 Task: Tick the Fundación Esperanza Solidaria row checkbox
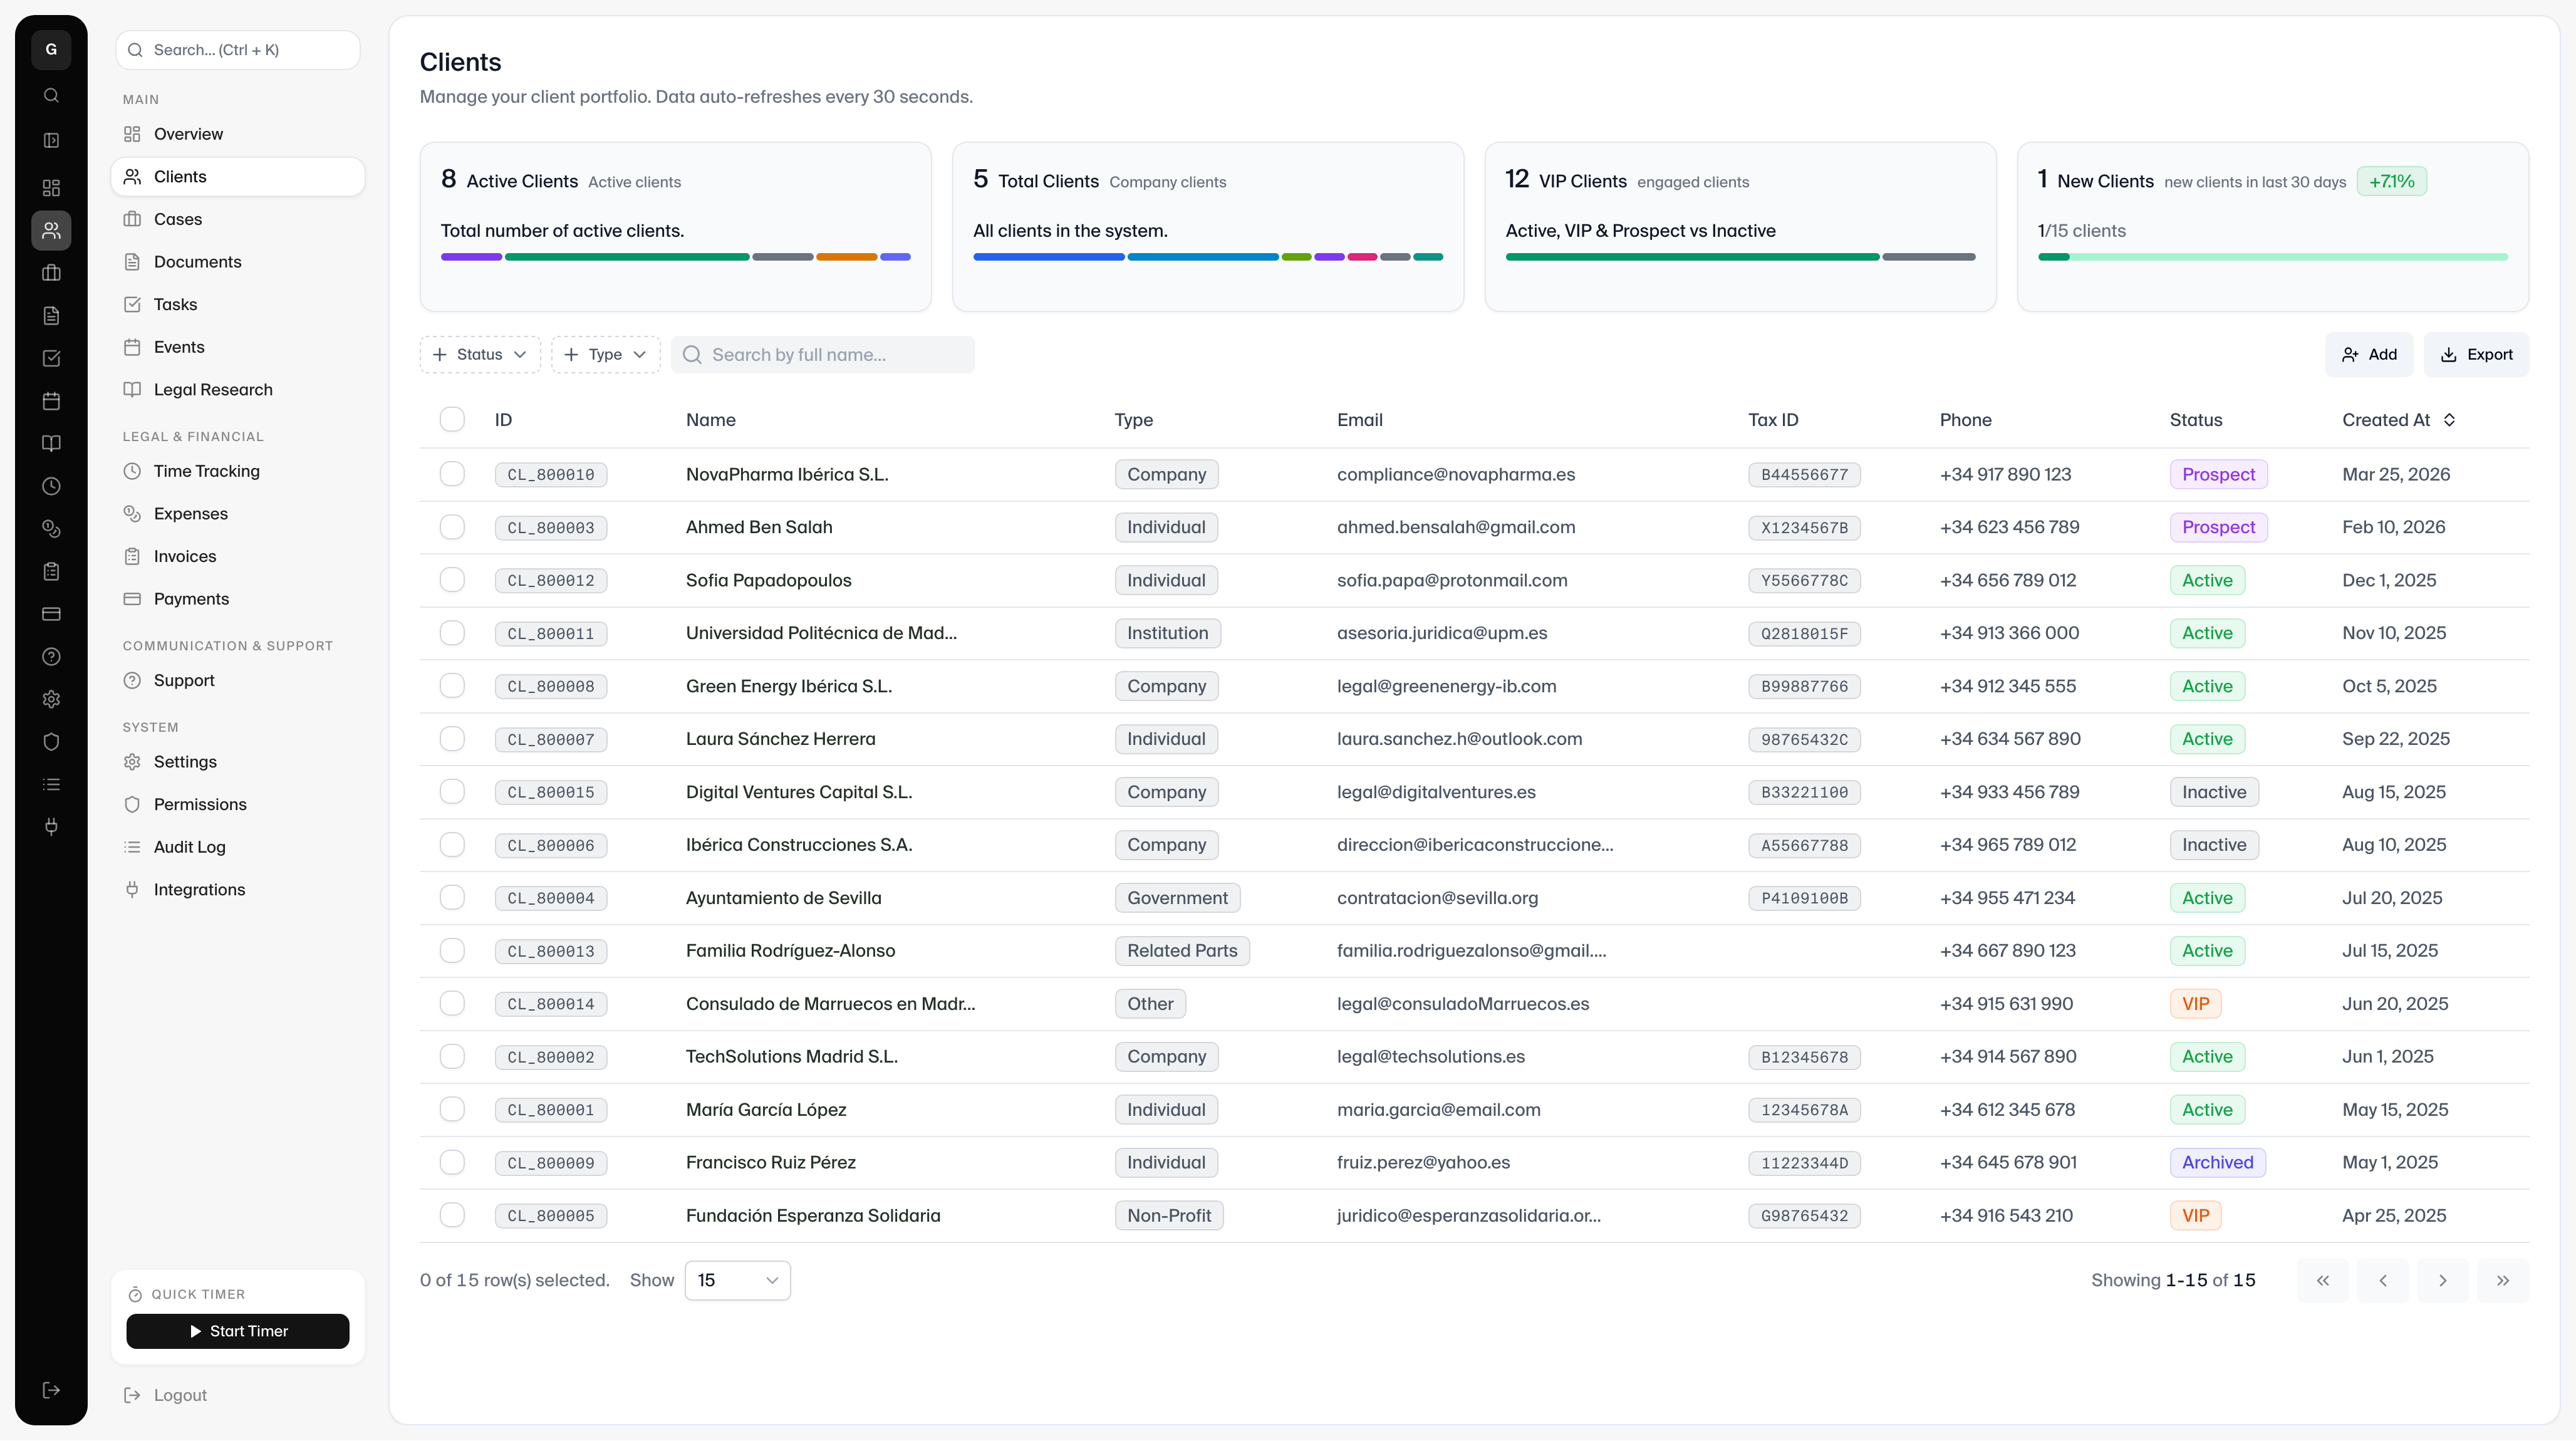452,1216
